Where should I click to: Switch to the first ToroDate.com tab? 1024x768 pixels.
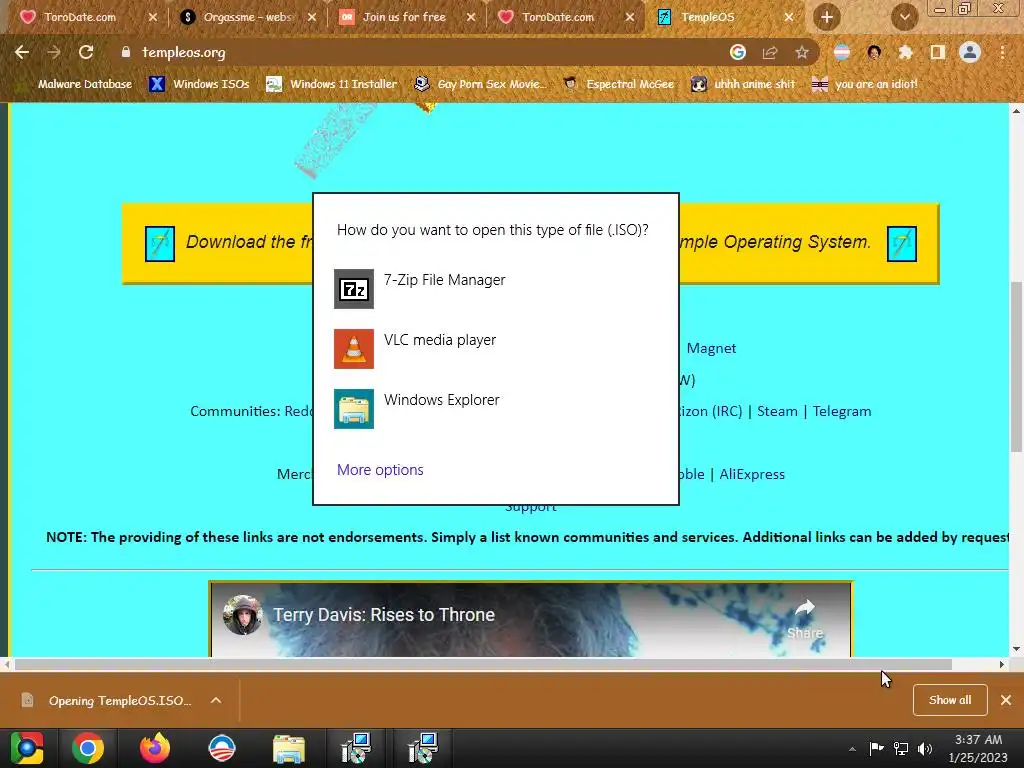coord(79,17)
